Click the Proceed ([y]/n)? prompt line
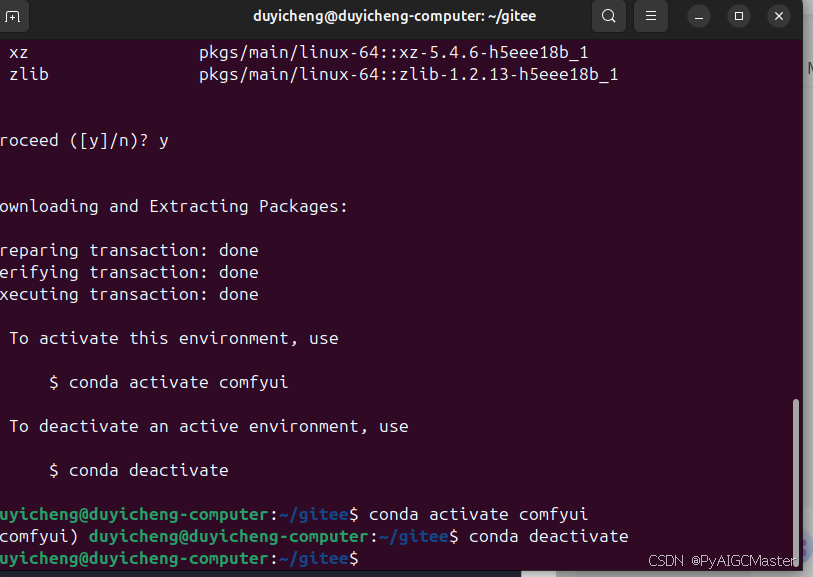 pos(84,140)
